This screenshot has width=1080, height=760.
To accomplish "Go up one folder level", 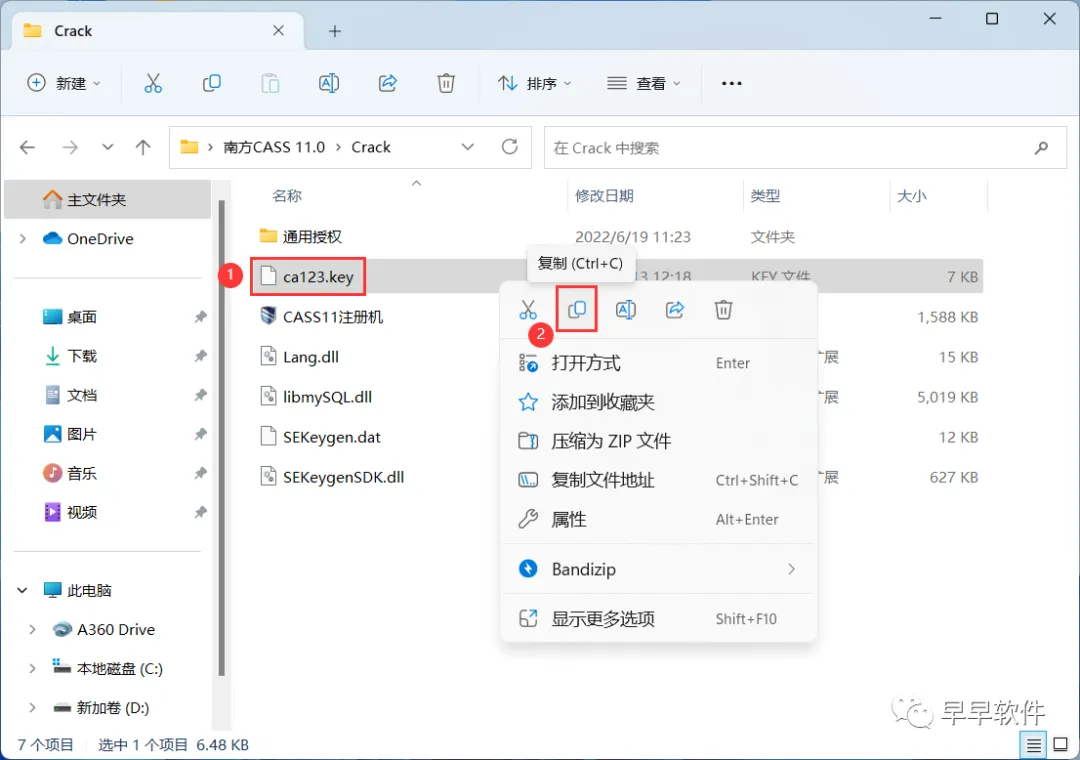I will pyautogui.click(x=143, y=147).
